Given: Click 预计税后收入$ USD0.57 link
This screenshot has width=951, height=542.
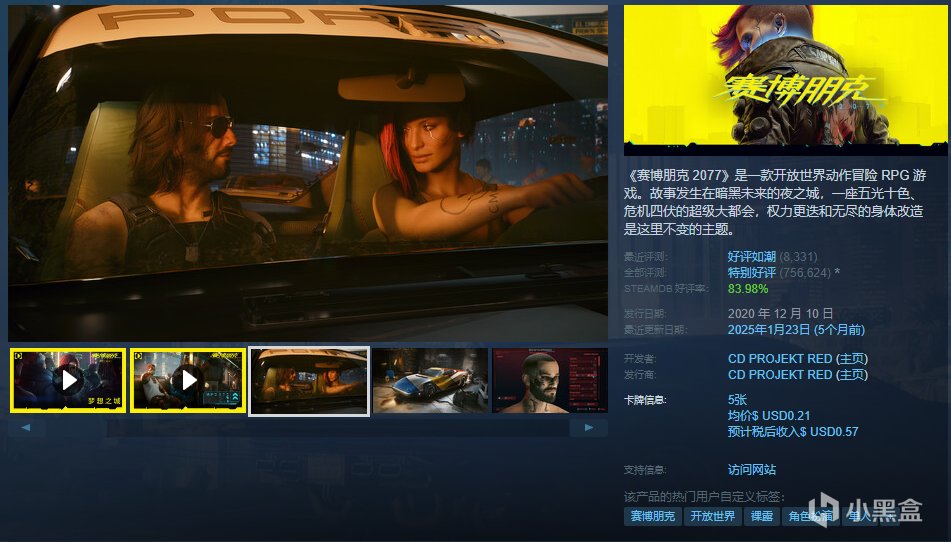Looking at the screenshot, I should click(793, 432).
